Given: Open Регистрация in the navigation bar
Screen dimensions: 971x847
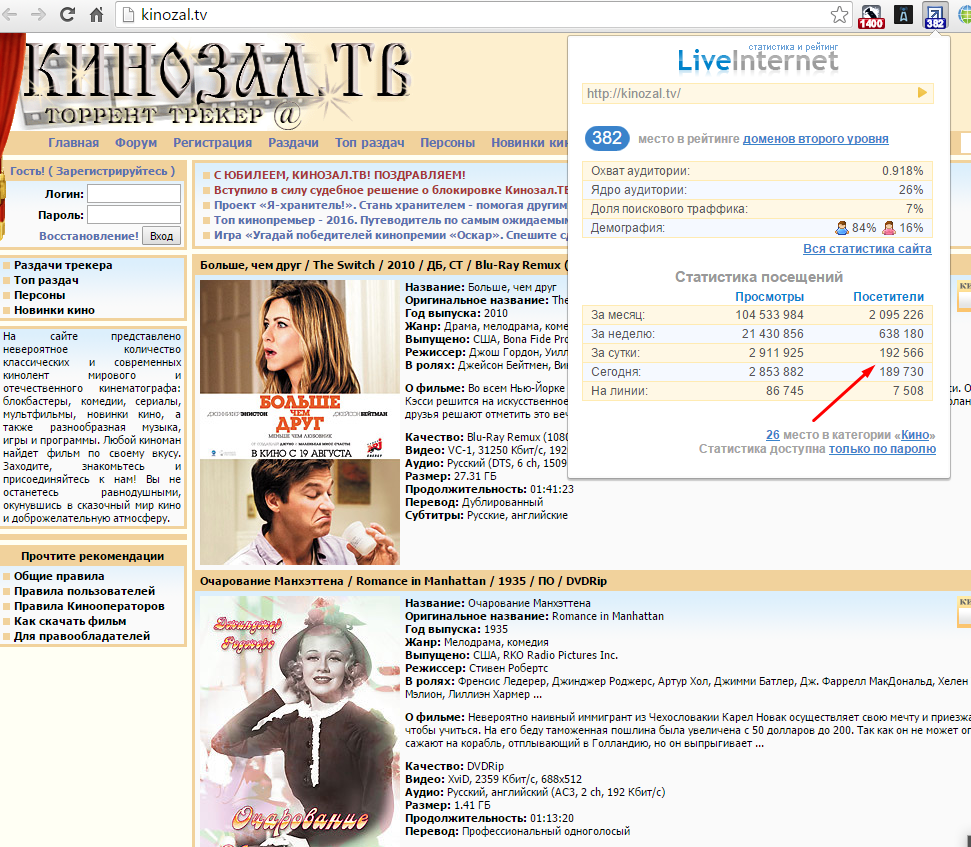Looking at the screenshot, I should [212, 142].
